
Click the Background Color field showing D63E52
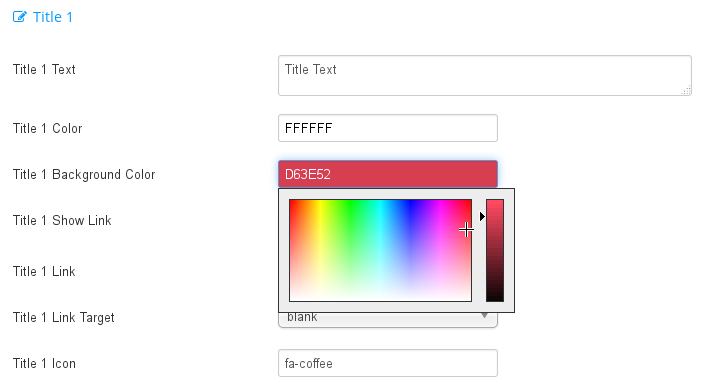388,174
